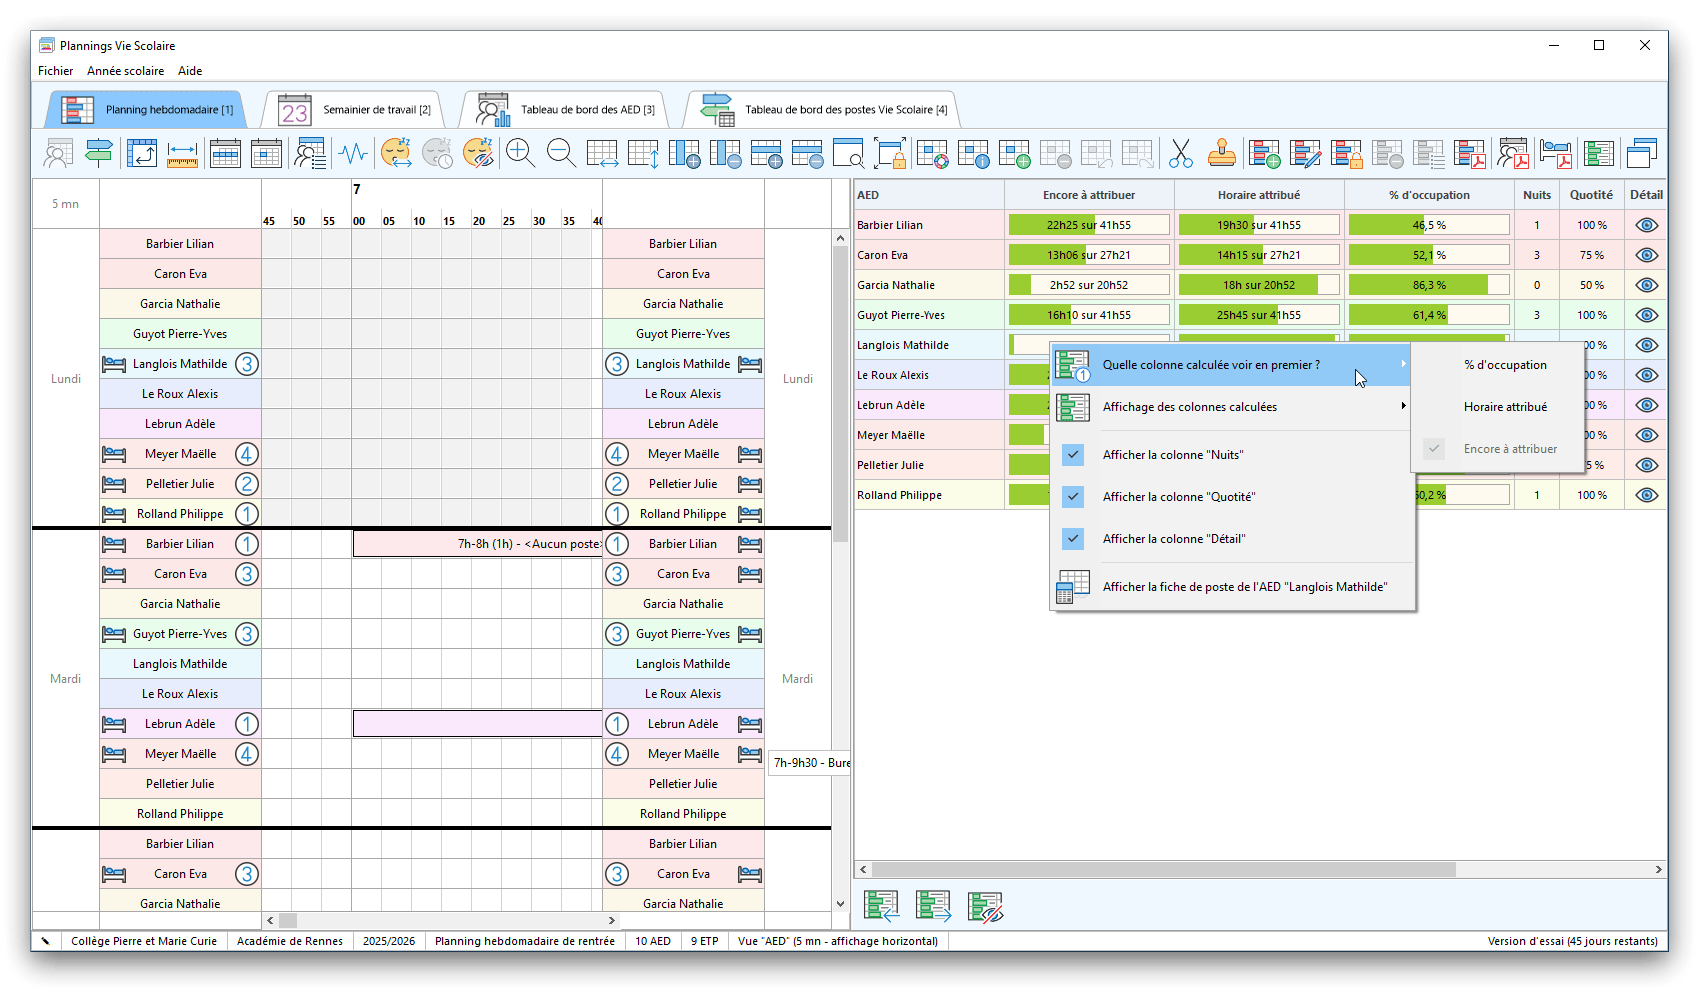Click the signpost directions toolbar icon
The width and height of the screenshot is (1699, 992).
click(x=99, y=153)
